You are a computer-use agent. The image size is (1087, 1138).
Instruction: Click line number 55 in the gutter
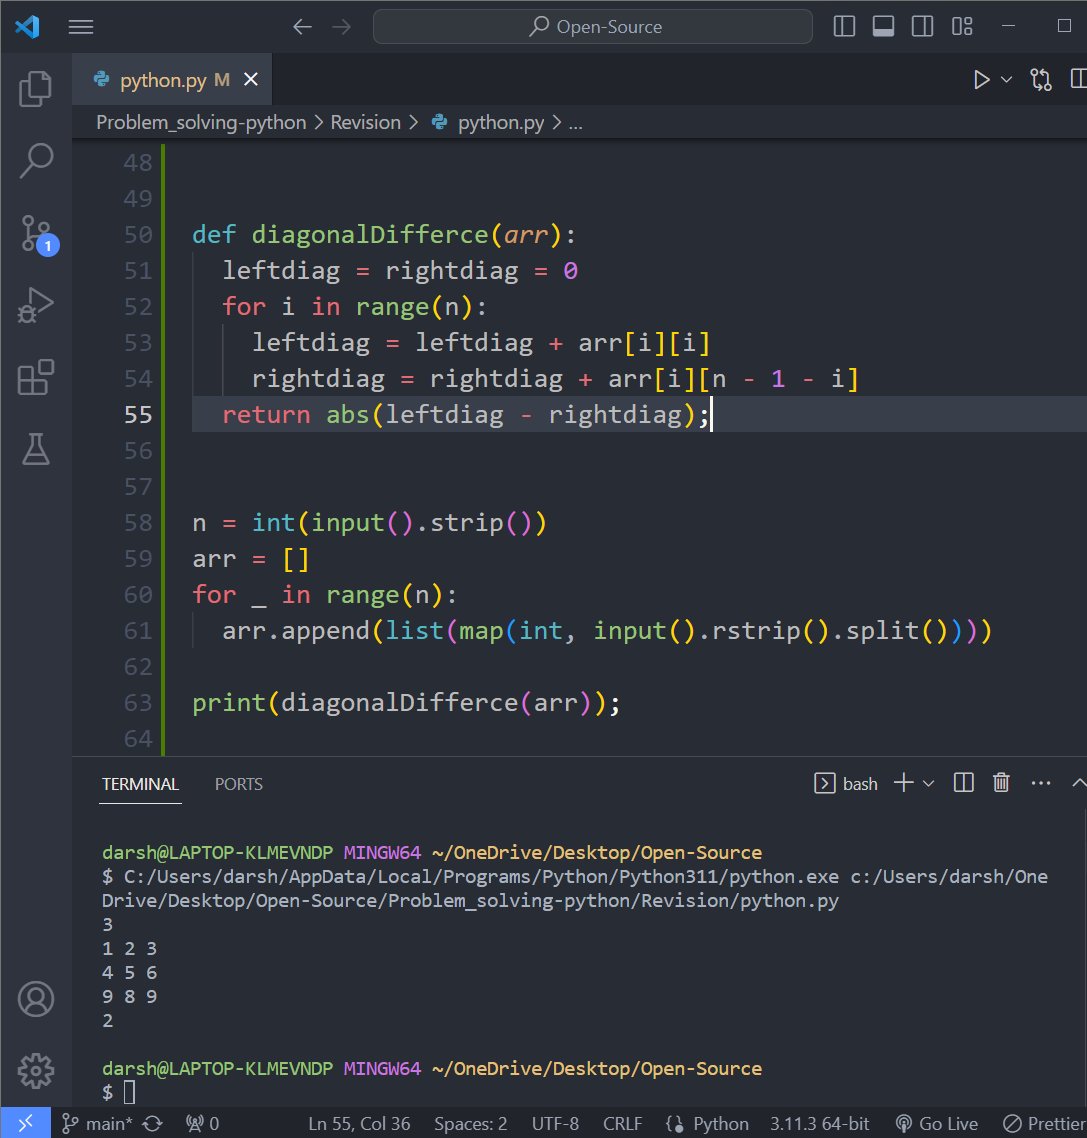(138, 414)
